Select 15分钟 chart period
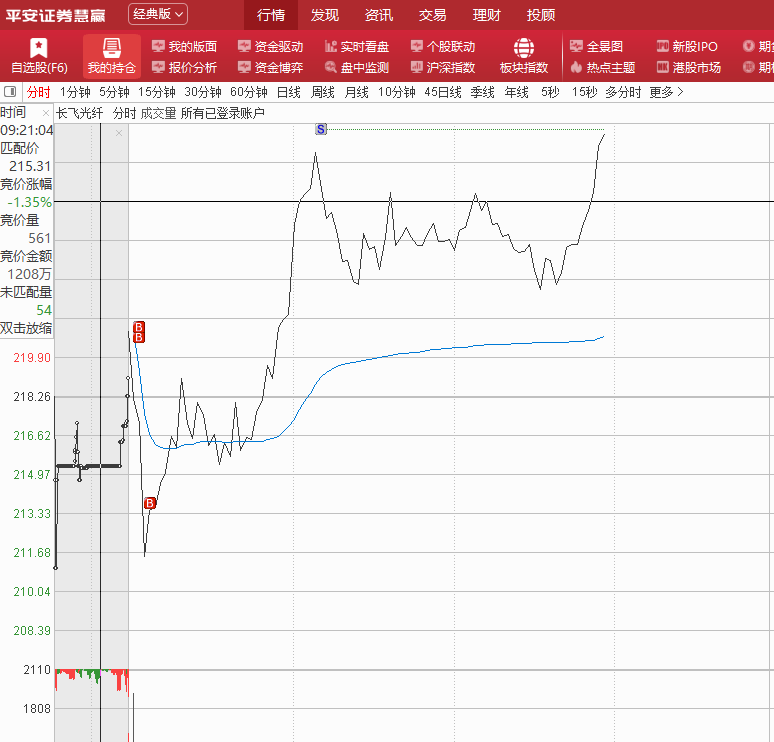 tap(156, 92)
